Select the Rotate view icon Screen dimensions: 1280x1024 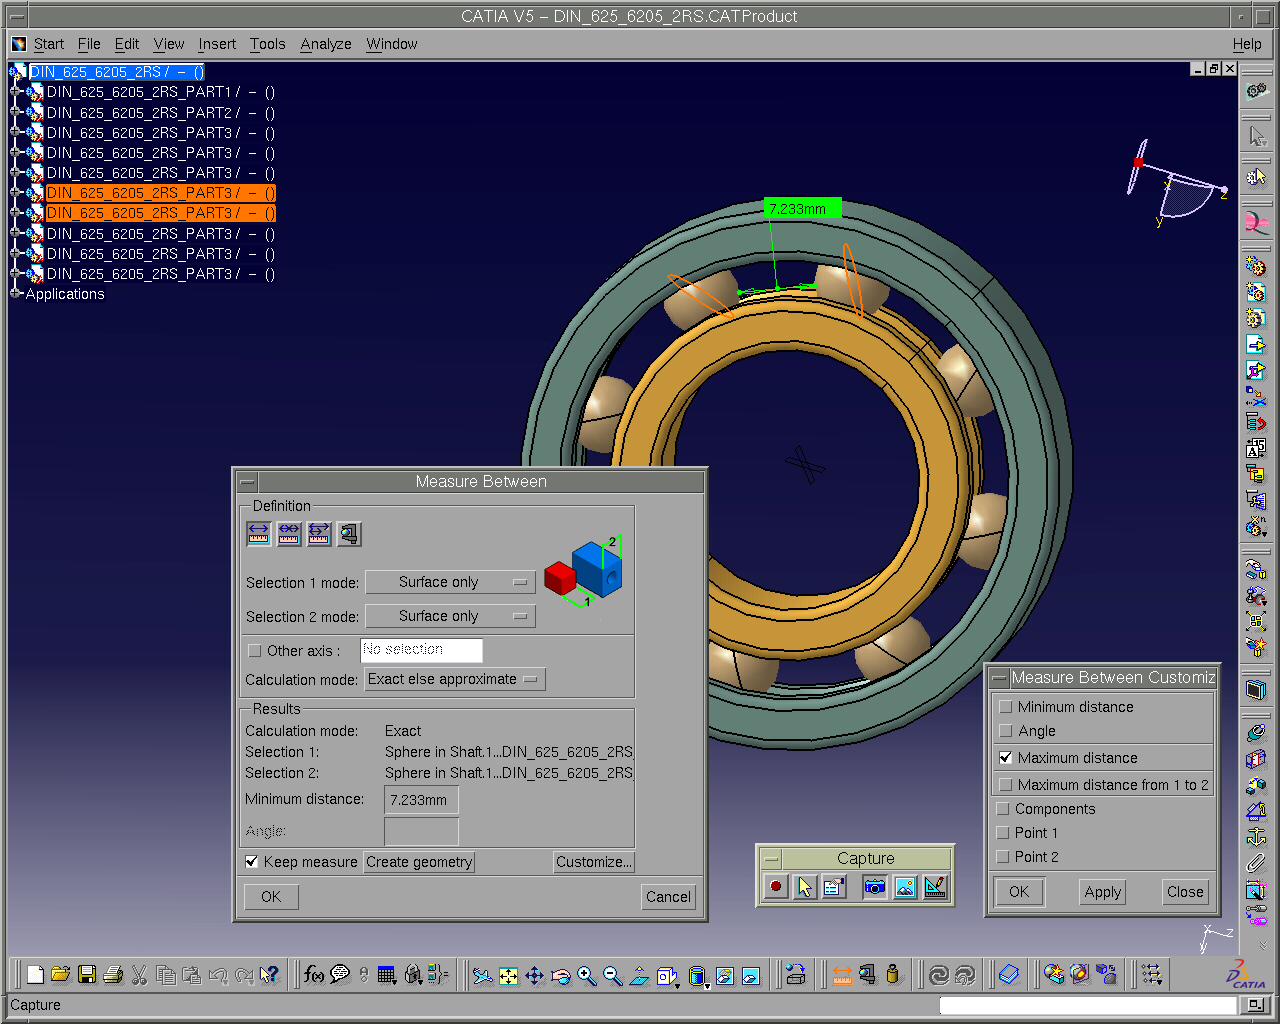tap(560, 974)
